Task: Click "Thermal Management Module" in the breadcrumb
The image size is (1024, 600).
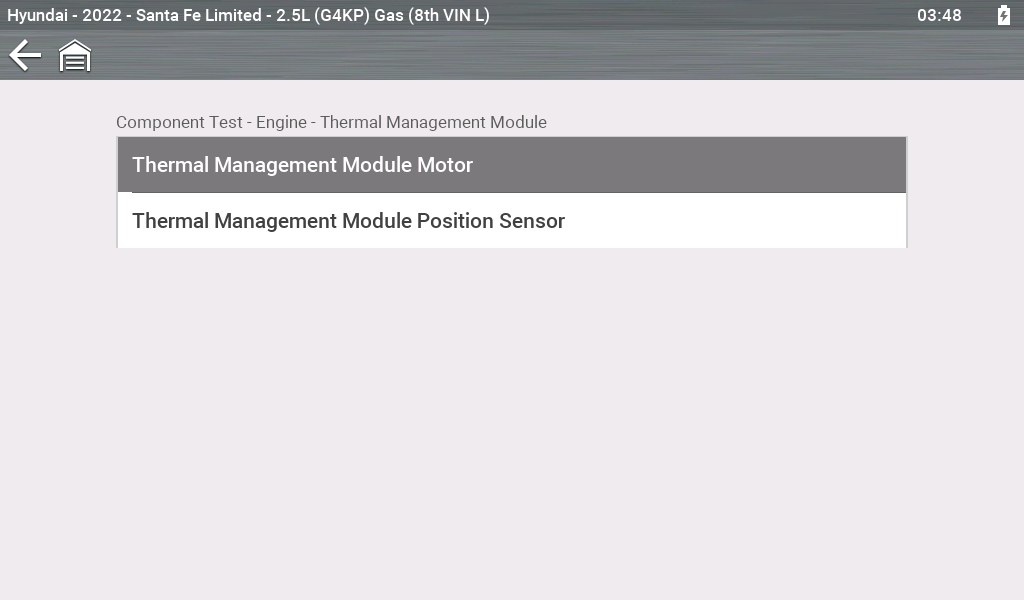Action: point(433,122)
